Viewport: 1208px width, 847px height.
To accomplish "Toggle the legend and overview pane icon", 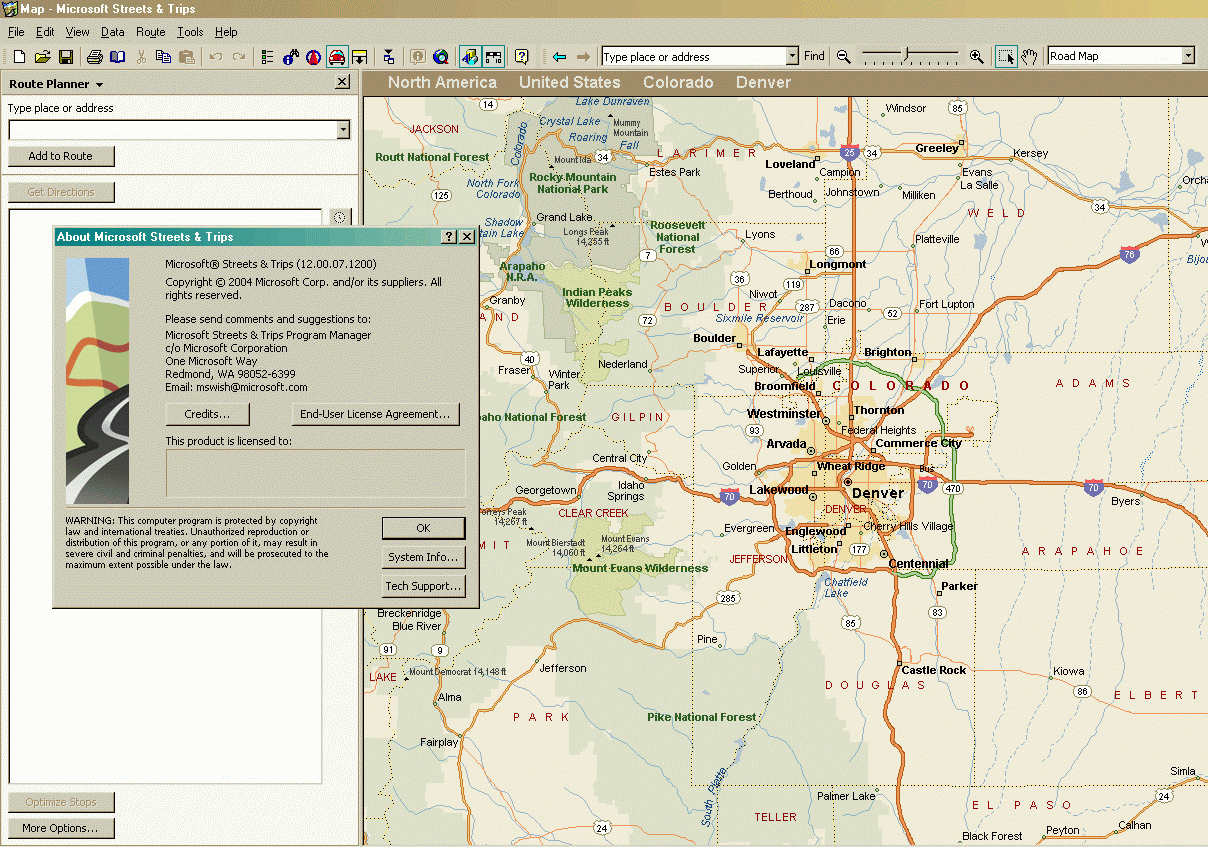I will (x=493, y=57).
